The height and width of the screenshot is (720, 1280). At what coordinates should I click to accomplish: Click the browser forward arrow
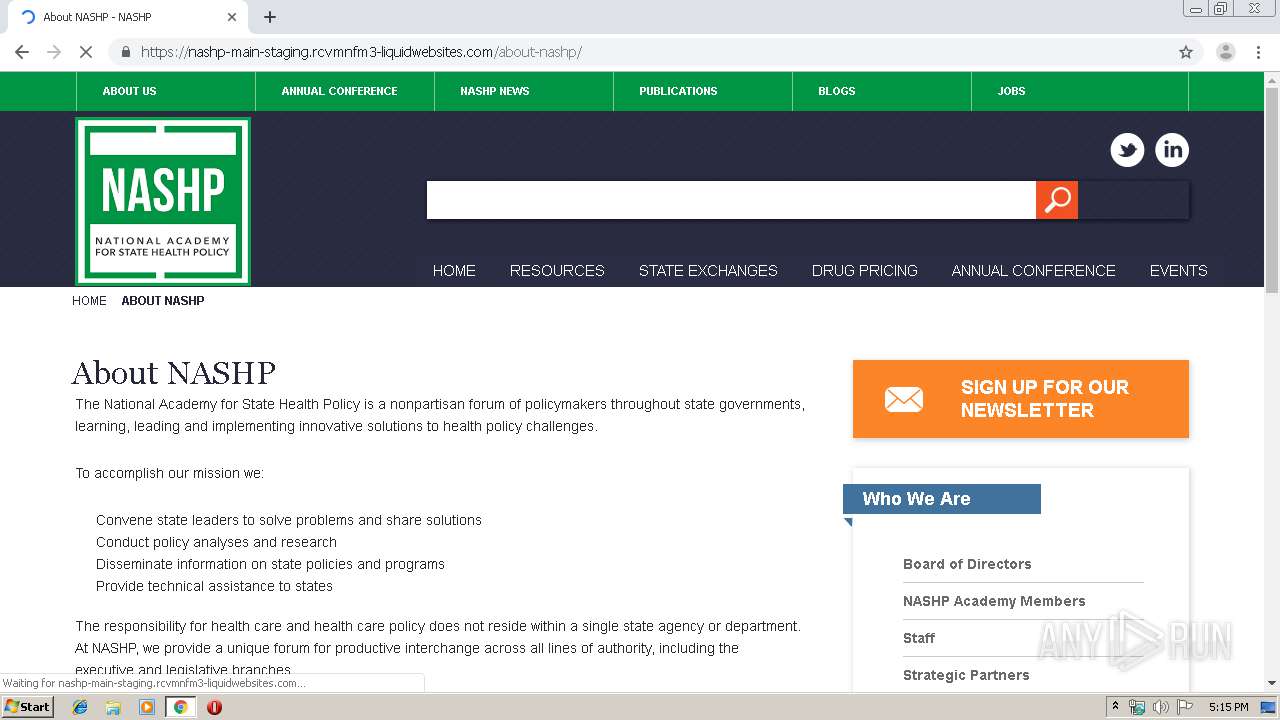click(54, 52)
